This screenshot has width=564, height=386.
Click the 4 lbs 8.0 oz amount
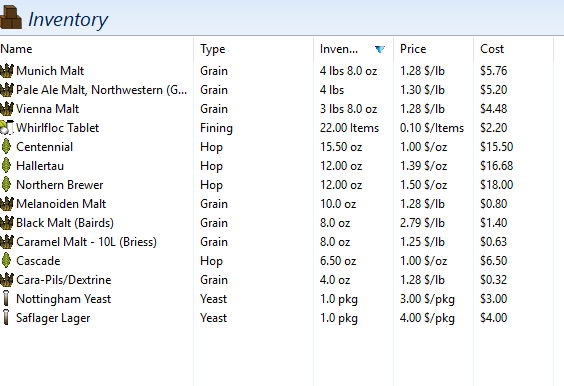pyautogui.click(x=349, y=71)
